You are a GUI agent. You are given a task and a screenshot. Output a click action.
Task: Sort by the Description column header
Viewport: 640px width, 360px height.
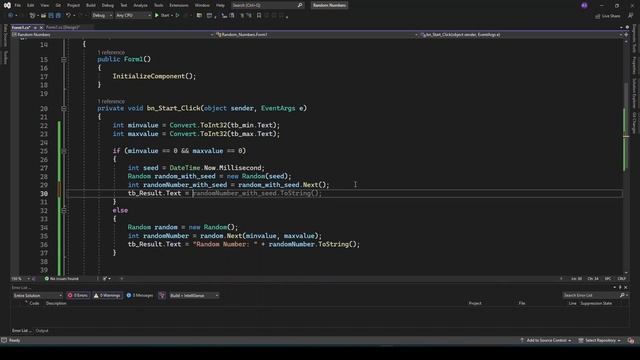click(x=56, y=303)
